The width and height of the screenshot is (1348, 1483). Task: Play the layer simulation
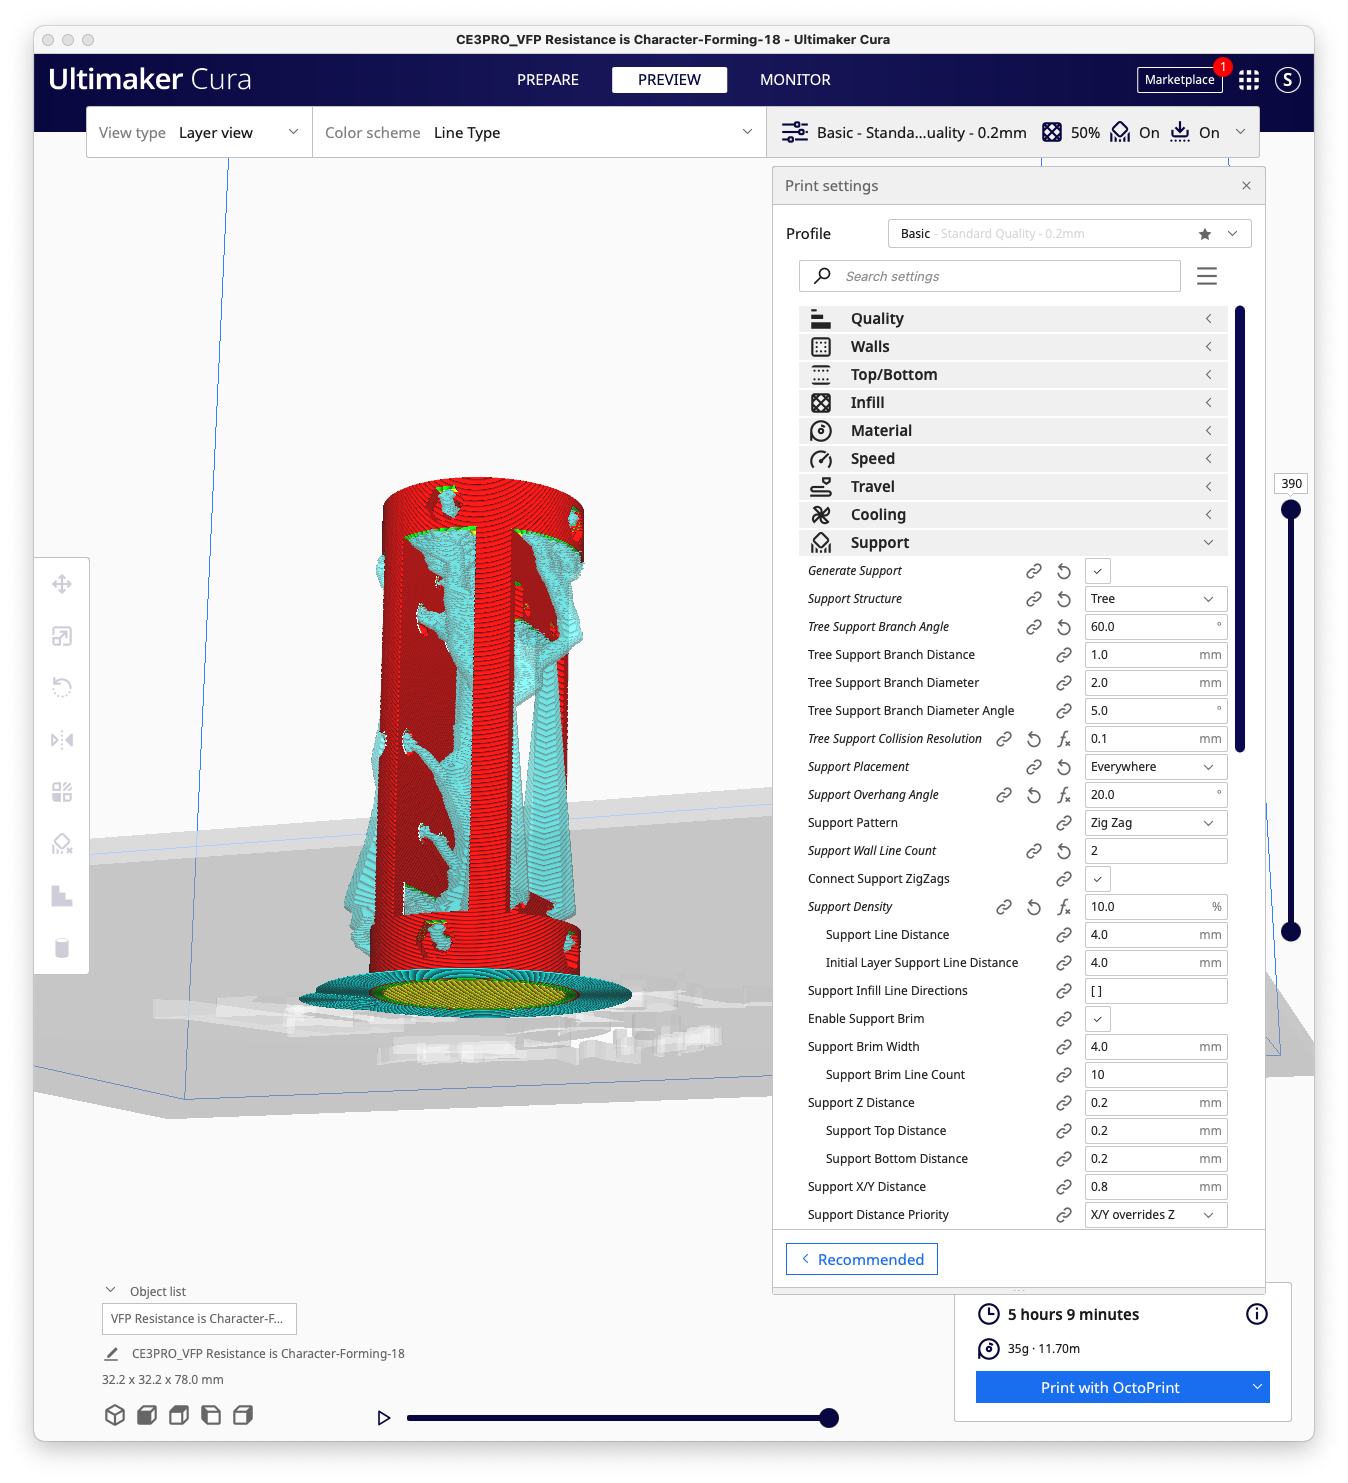click(383, 1418)
